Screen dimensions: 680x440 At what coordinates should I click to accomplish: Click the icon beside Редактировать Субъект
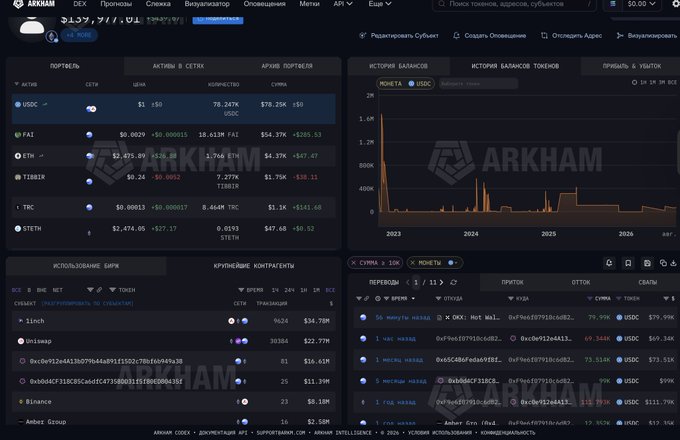(363, 36)
